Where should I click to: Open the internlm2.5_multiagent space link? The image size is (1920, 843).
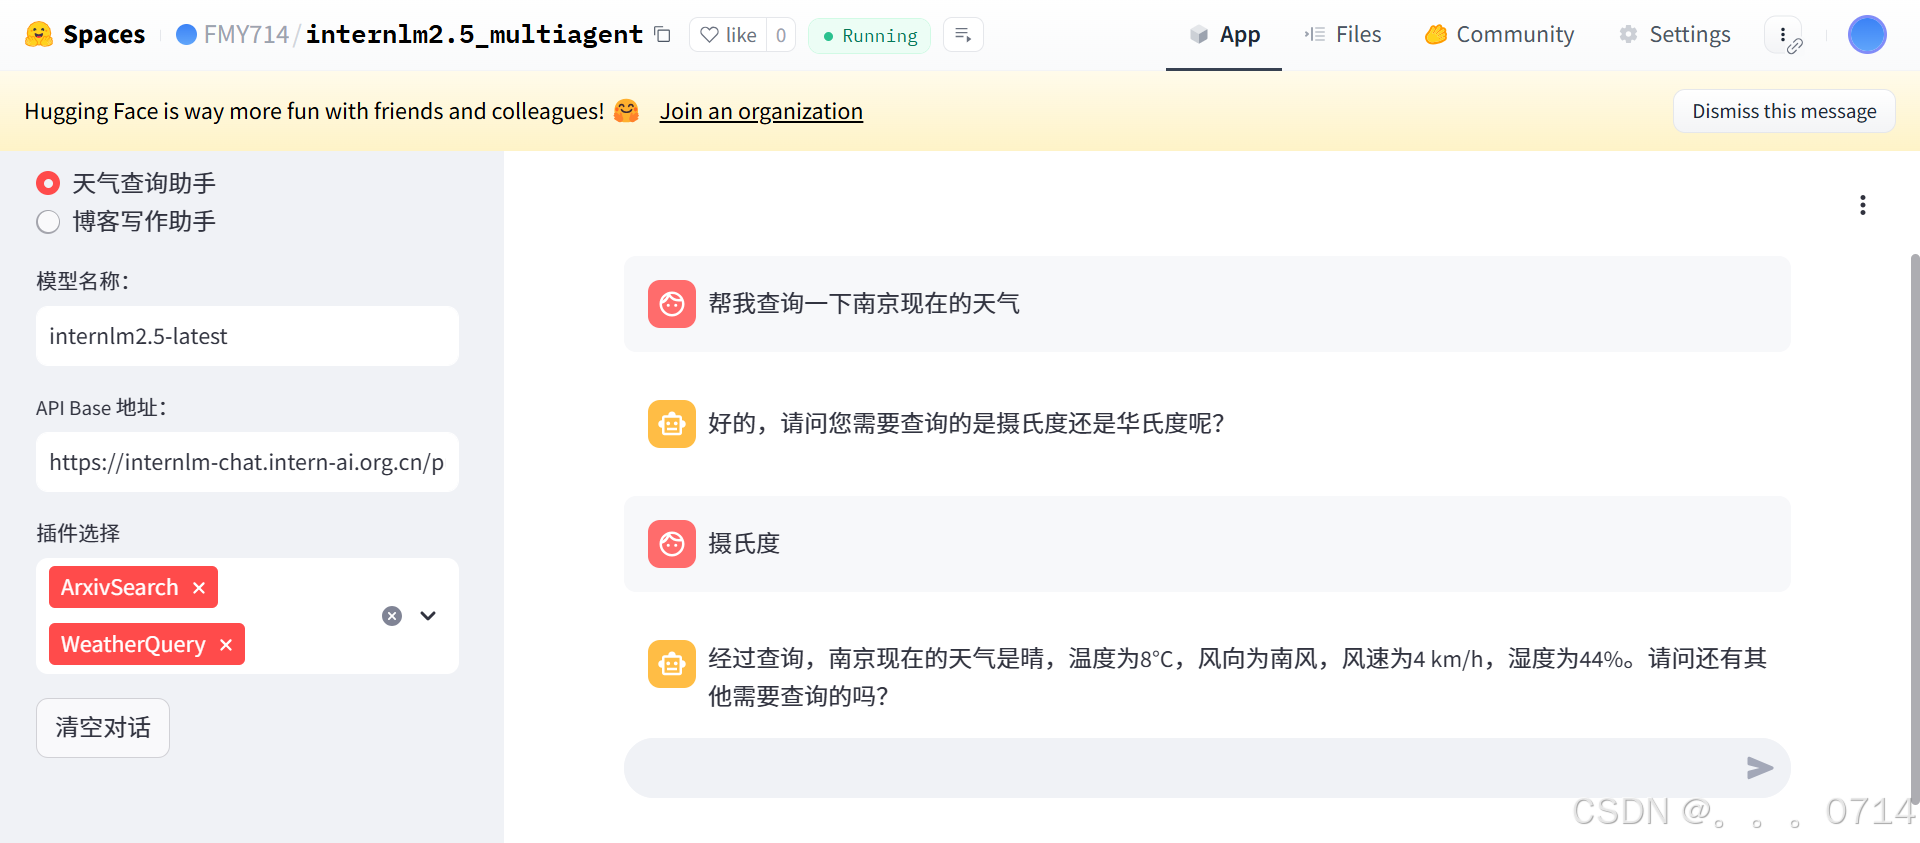[x=474, y=35]
